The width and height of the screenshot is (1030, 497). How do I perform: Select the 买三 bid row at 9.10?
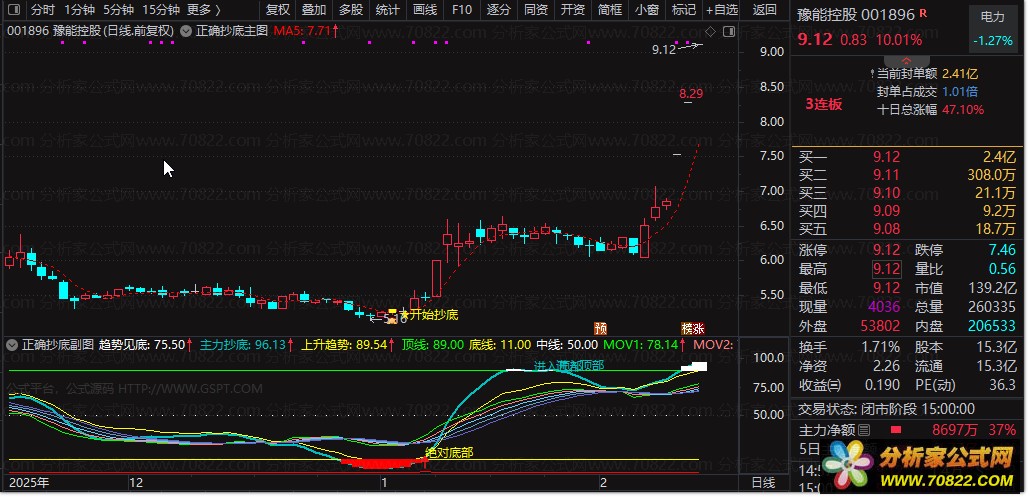907,193
